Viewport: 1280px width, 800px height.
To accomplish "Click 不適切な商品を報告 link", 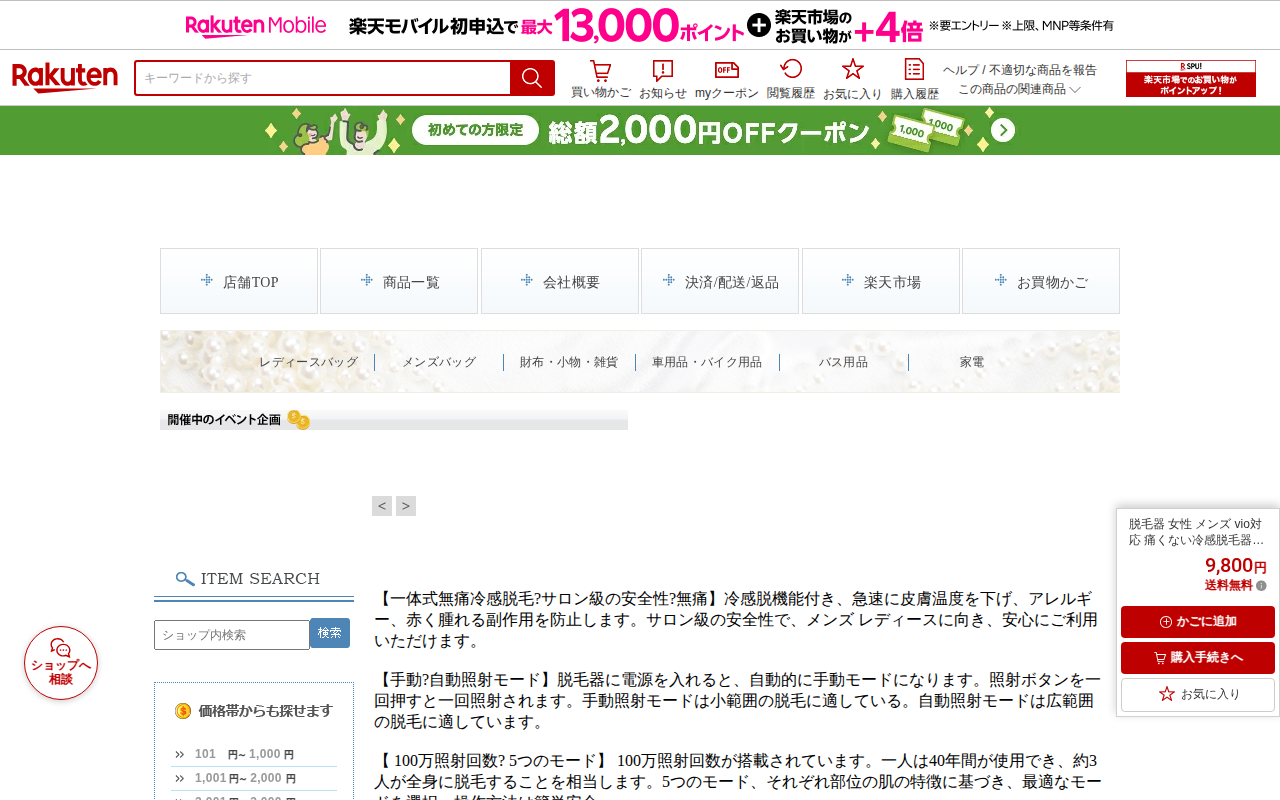I will (x=1043, y=70).
